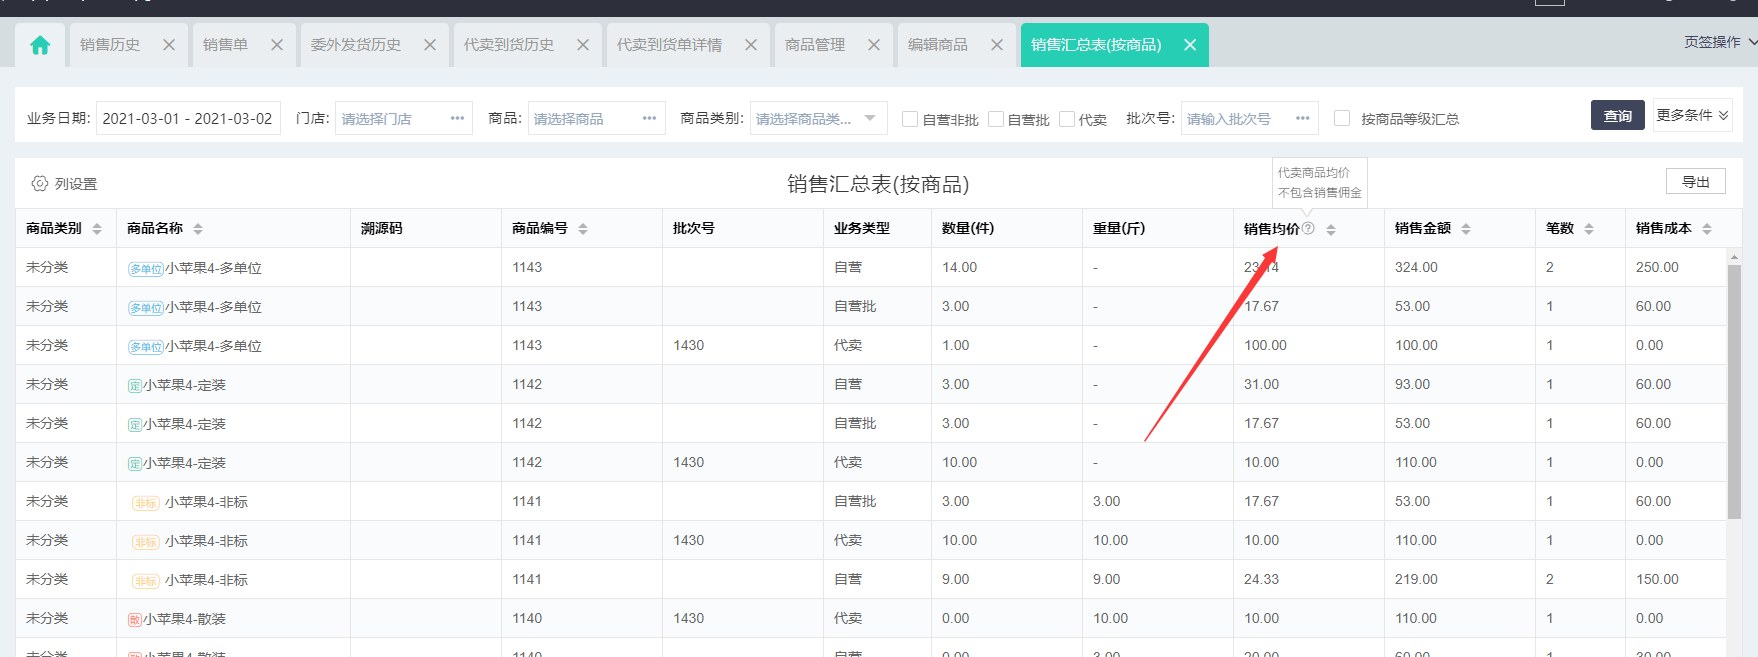
Task: Close the 商品管理 tab
Action: coord(874,45)
